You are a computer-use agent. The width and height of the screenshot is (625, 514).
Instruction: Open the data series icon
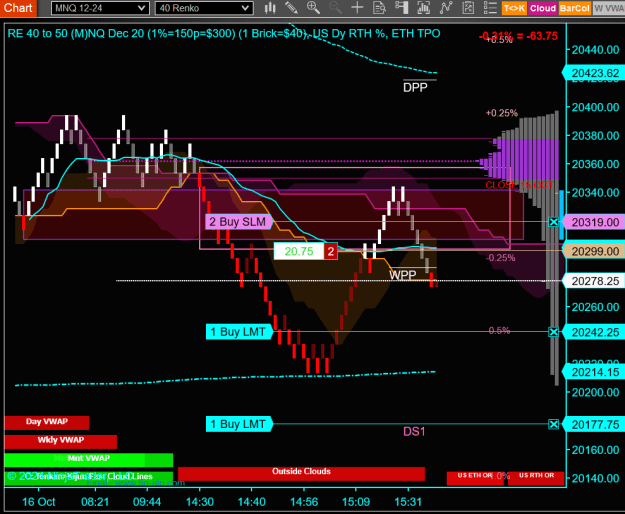[x=423, y=8]
